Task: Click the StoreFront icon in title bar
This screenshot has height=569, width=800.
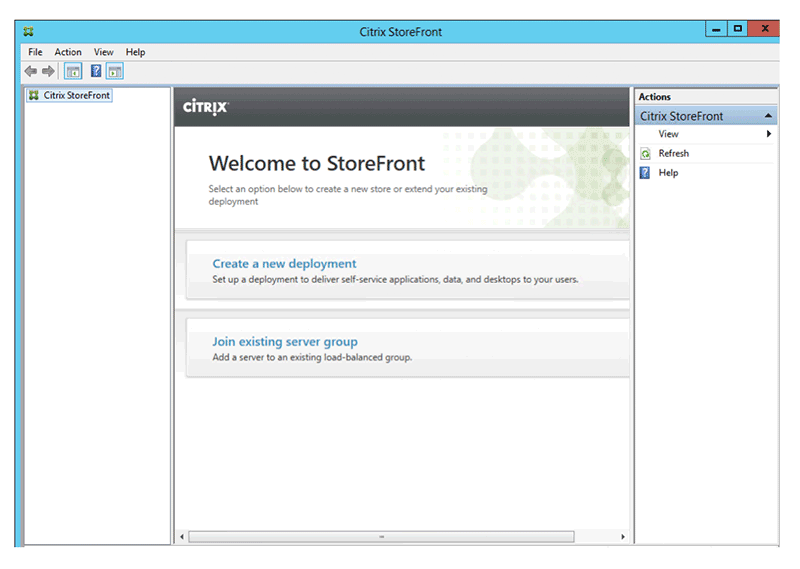Action: coord(29,32)
